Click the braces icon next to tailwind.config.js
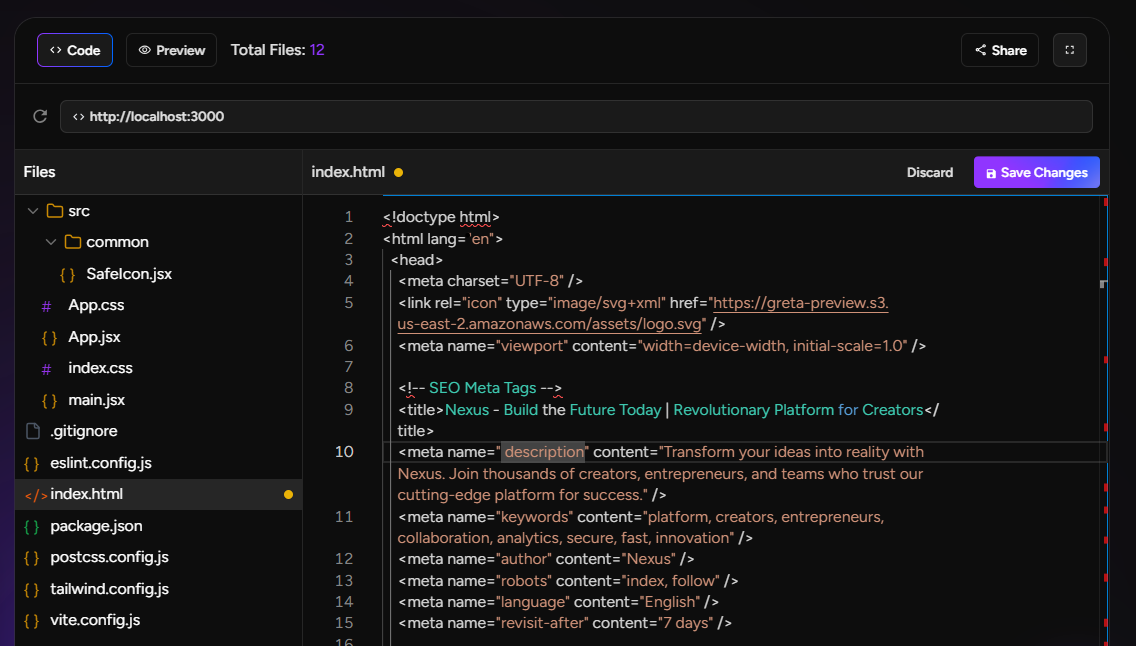The height and width of the screenshot is (646, 1136). (x=31, y=590)
